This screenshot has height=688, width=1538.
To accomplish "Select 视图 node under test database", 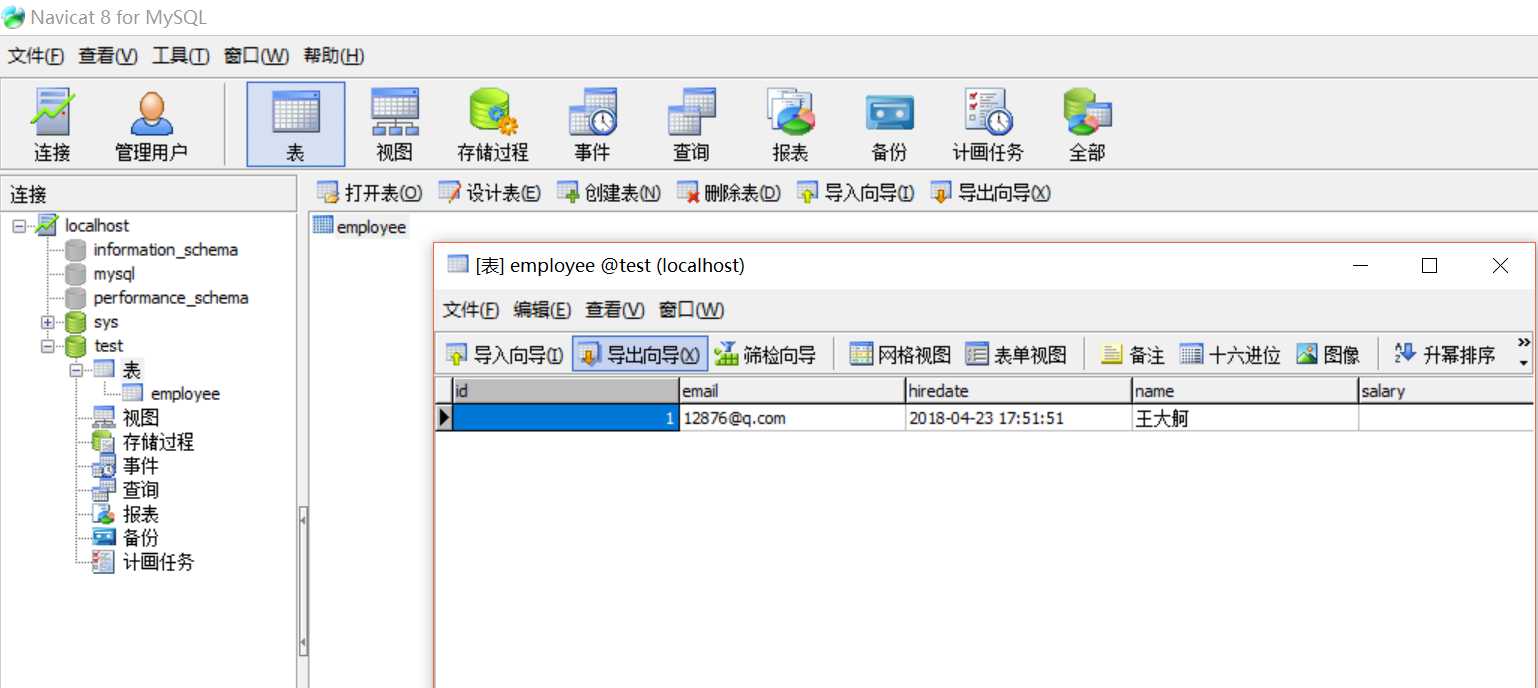I will (x=141, y=418).
